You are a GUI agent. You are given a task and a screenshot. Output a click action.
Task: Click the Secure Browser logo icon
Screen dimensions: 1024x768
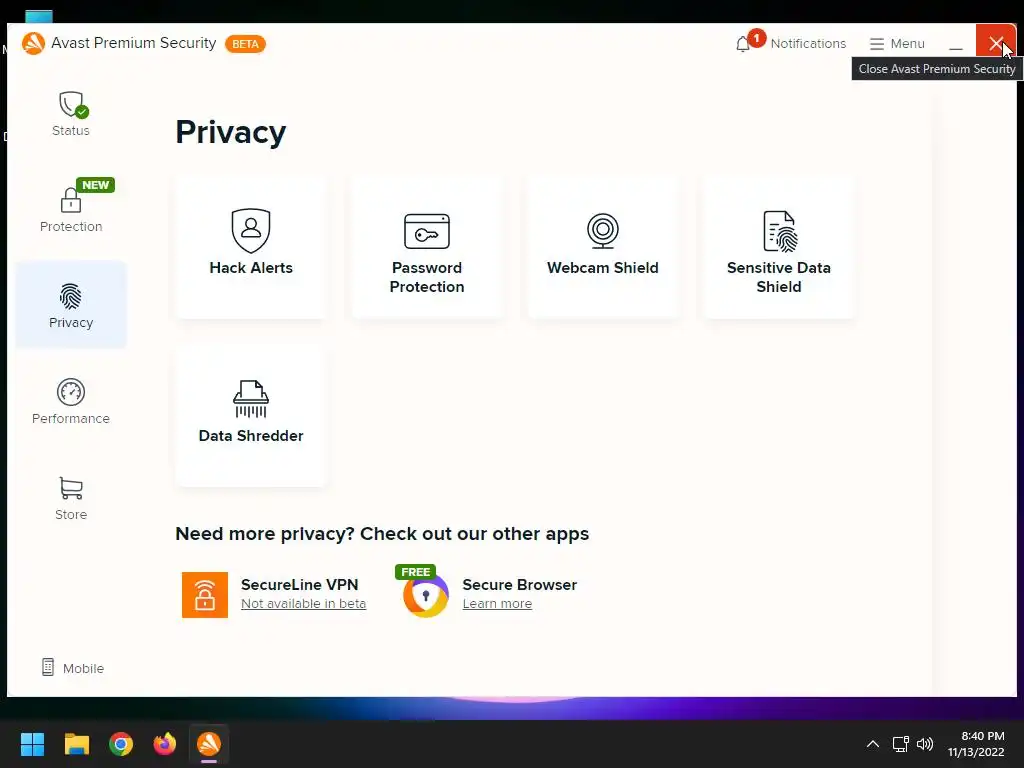tap(425, 595)
